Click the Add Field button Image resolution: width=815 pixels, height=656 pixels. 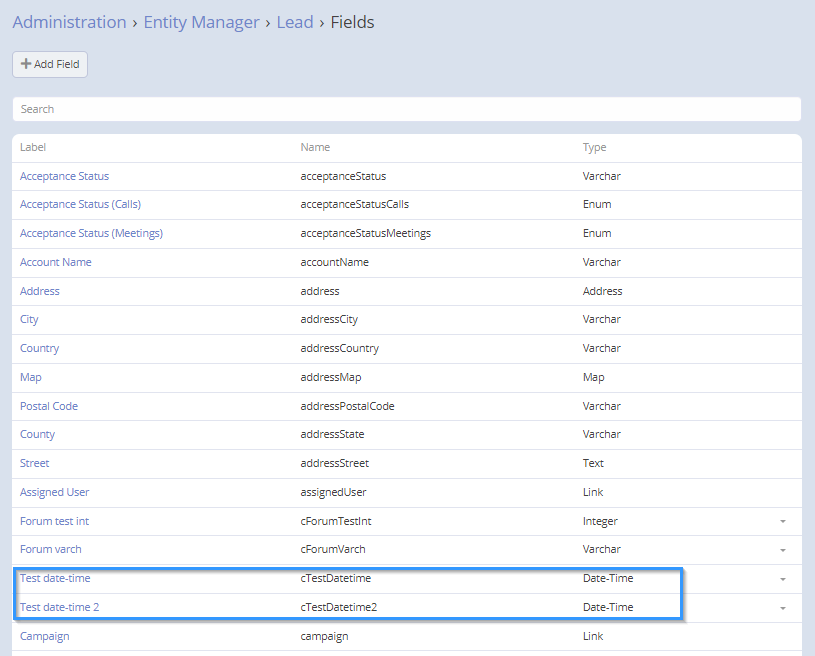click(50, 64)
